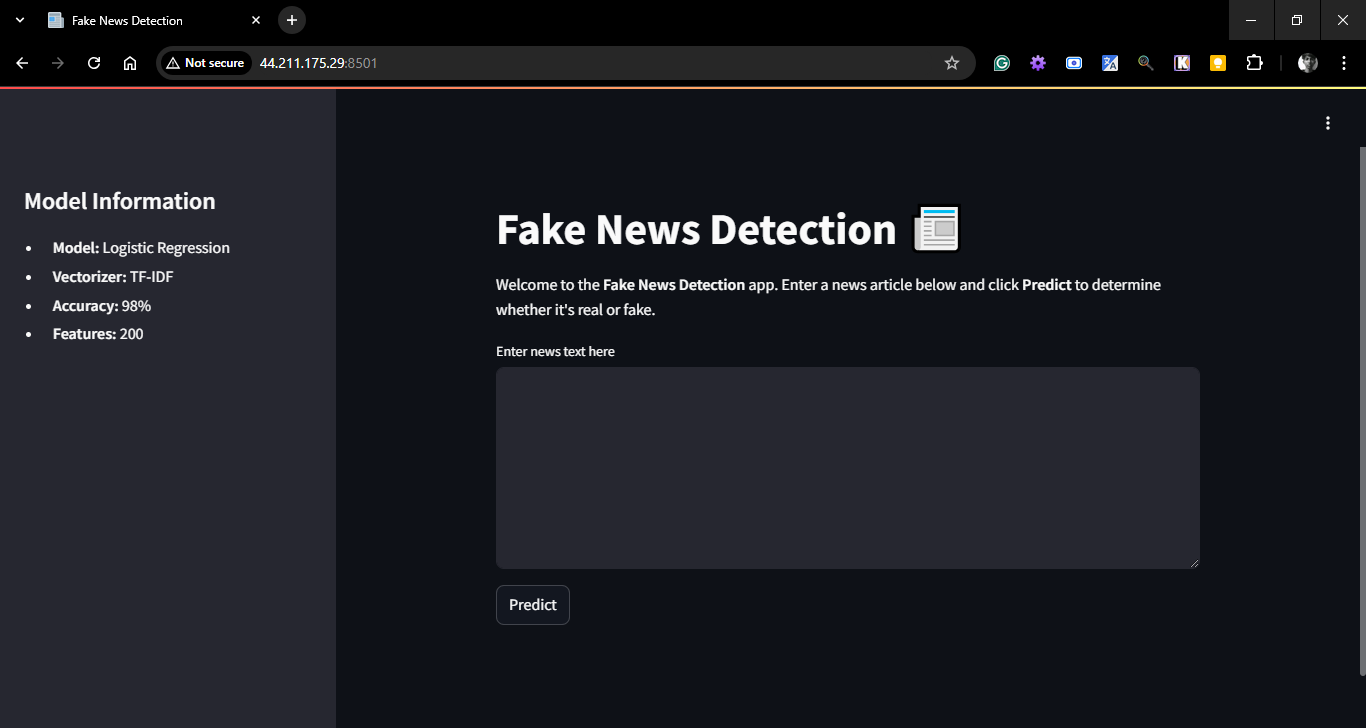
Task: Bookmark this page with the star icon
Action: click(x=951, y=63)
